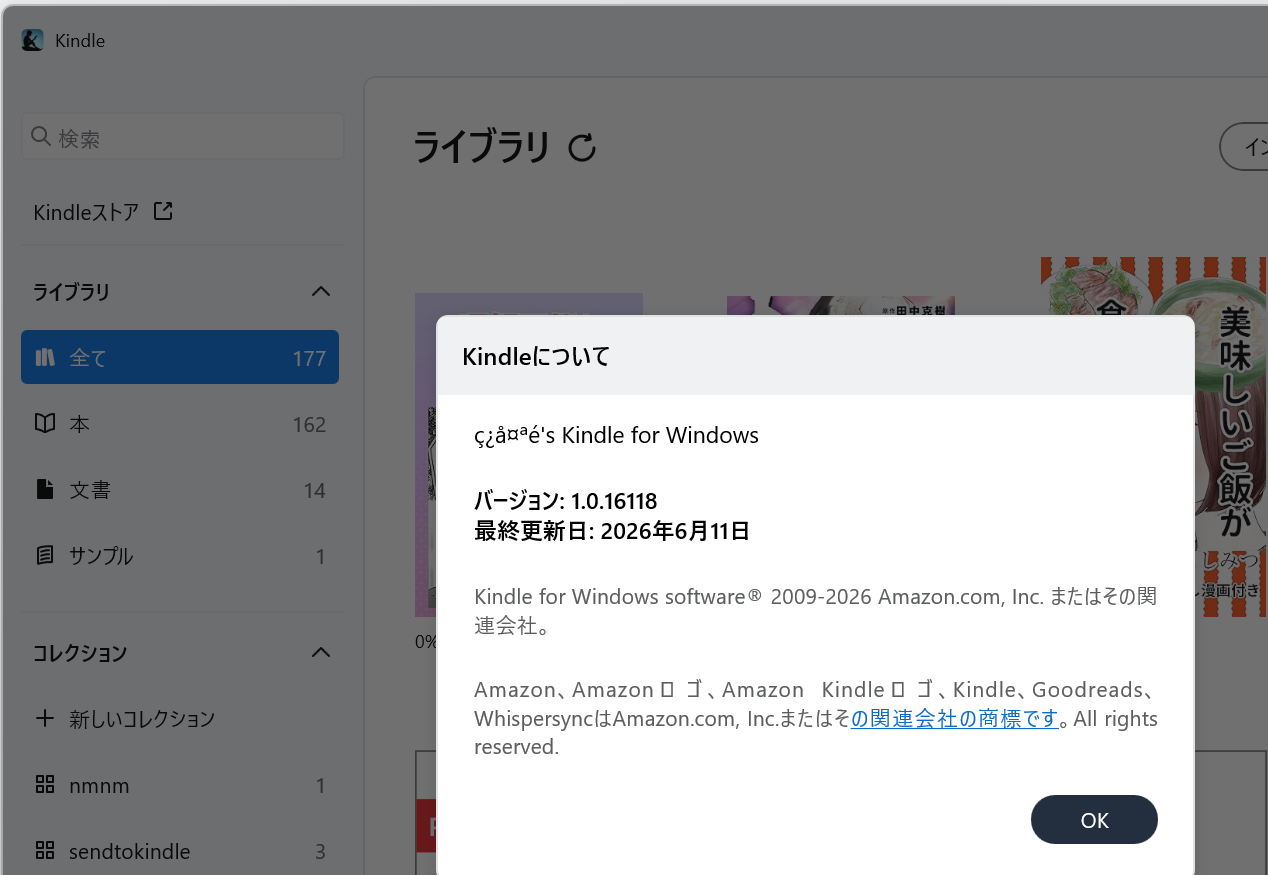The width and height of the screenshot is (1268, 875).
Task: Click the 14 count beside 文書
Action: 314,491
